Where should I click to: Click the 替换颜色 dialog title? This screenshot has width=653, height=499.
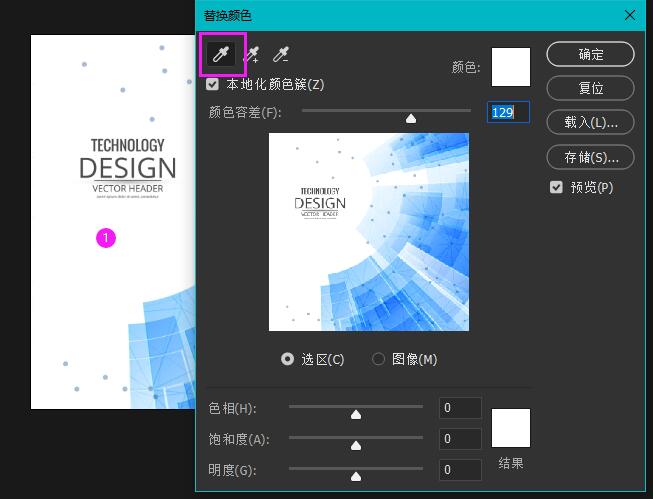point(227,15)
